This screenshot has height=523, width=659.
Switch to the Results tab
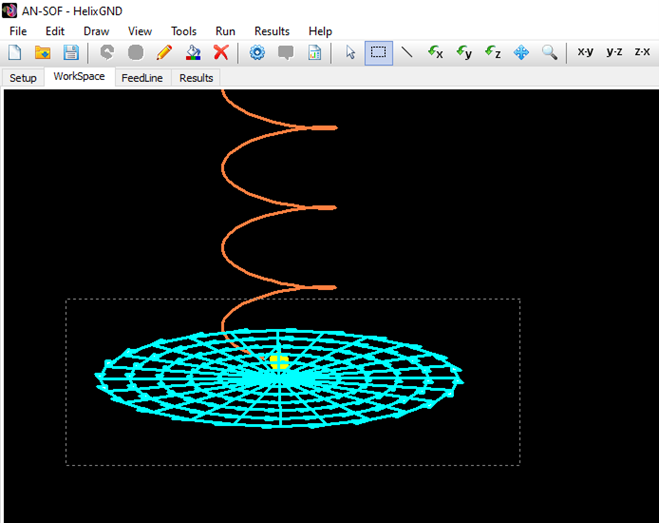pyautogui.click(x=196, y=78)
